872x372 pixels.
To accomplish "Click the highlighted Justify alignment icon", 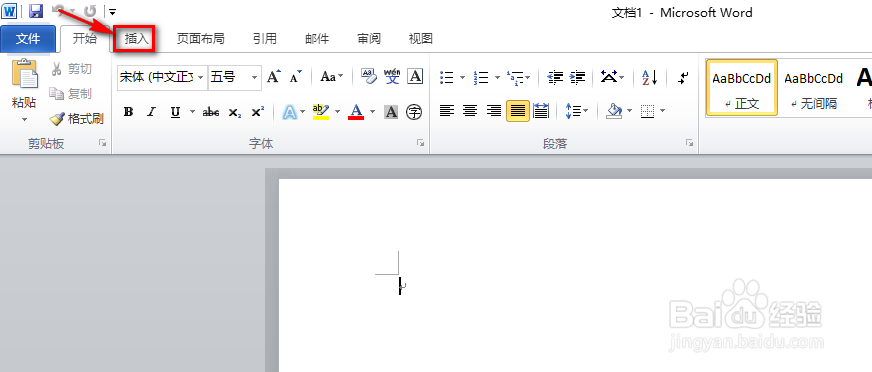I will pos(518,111).
